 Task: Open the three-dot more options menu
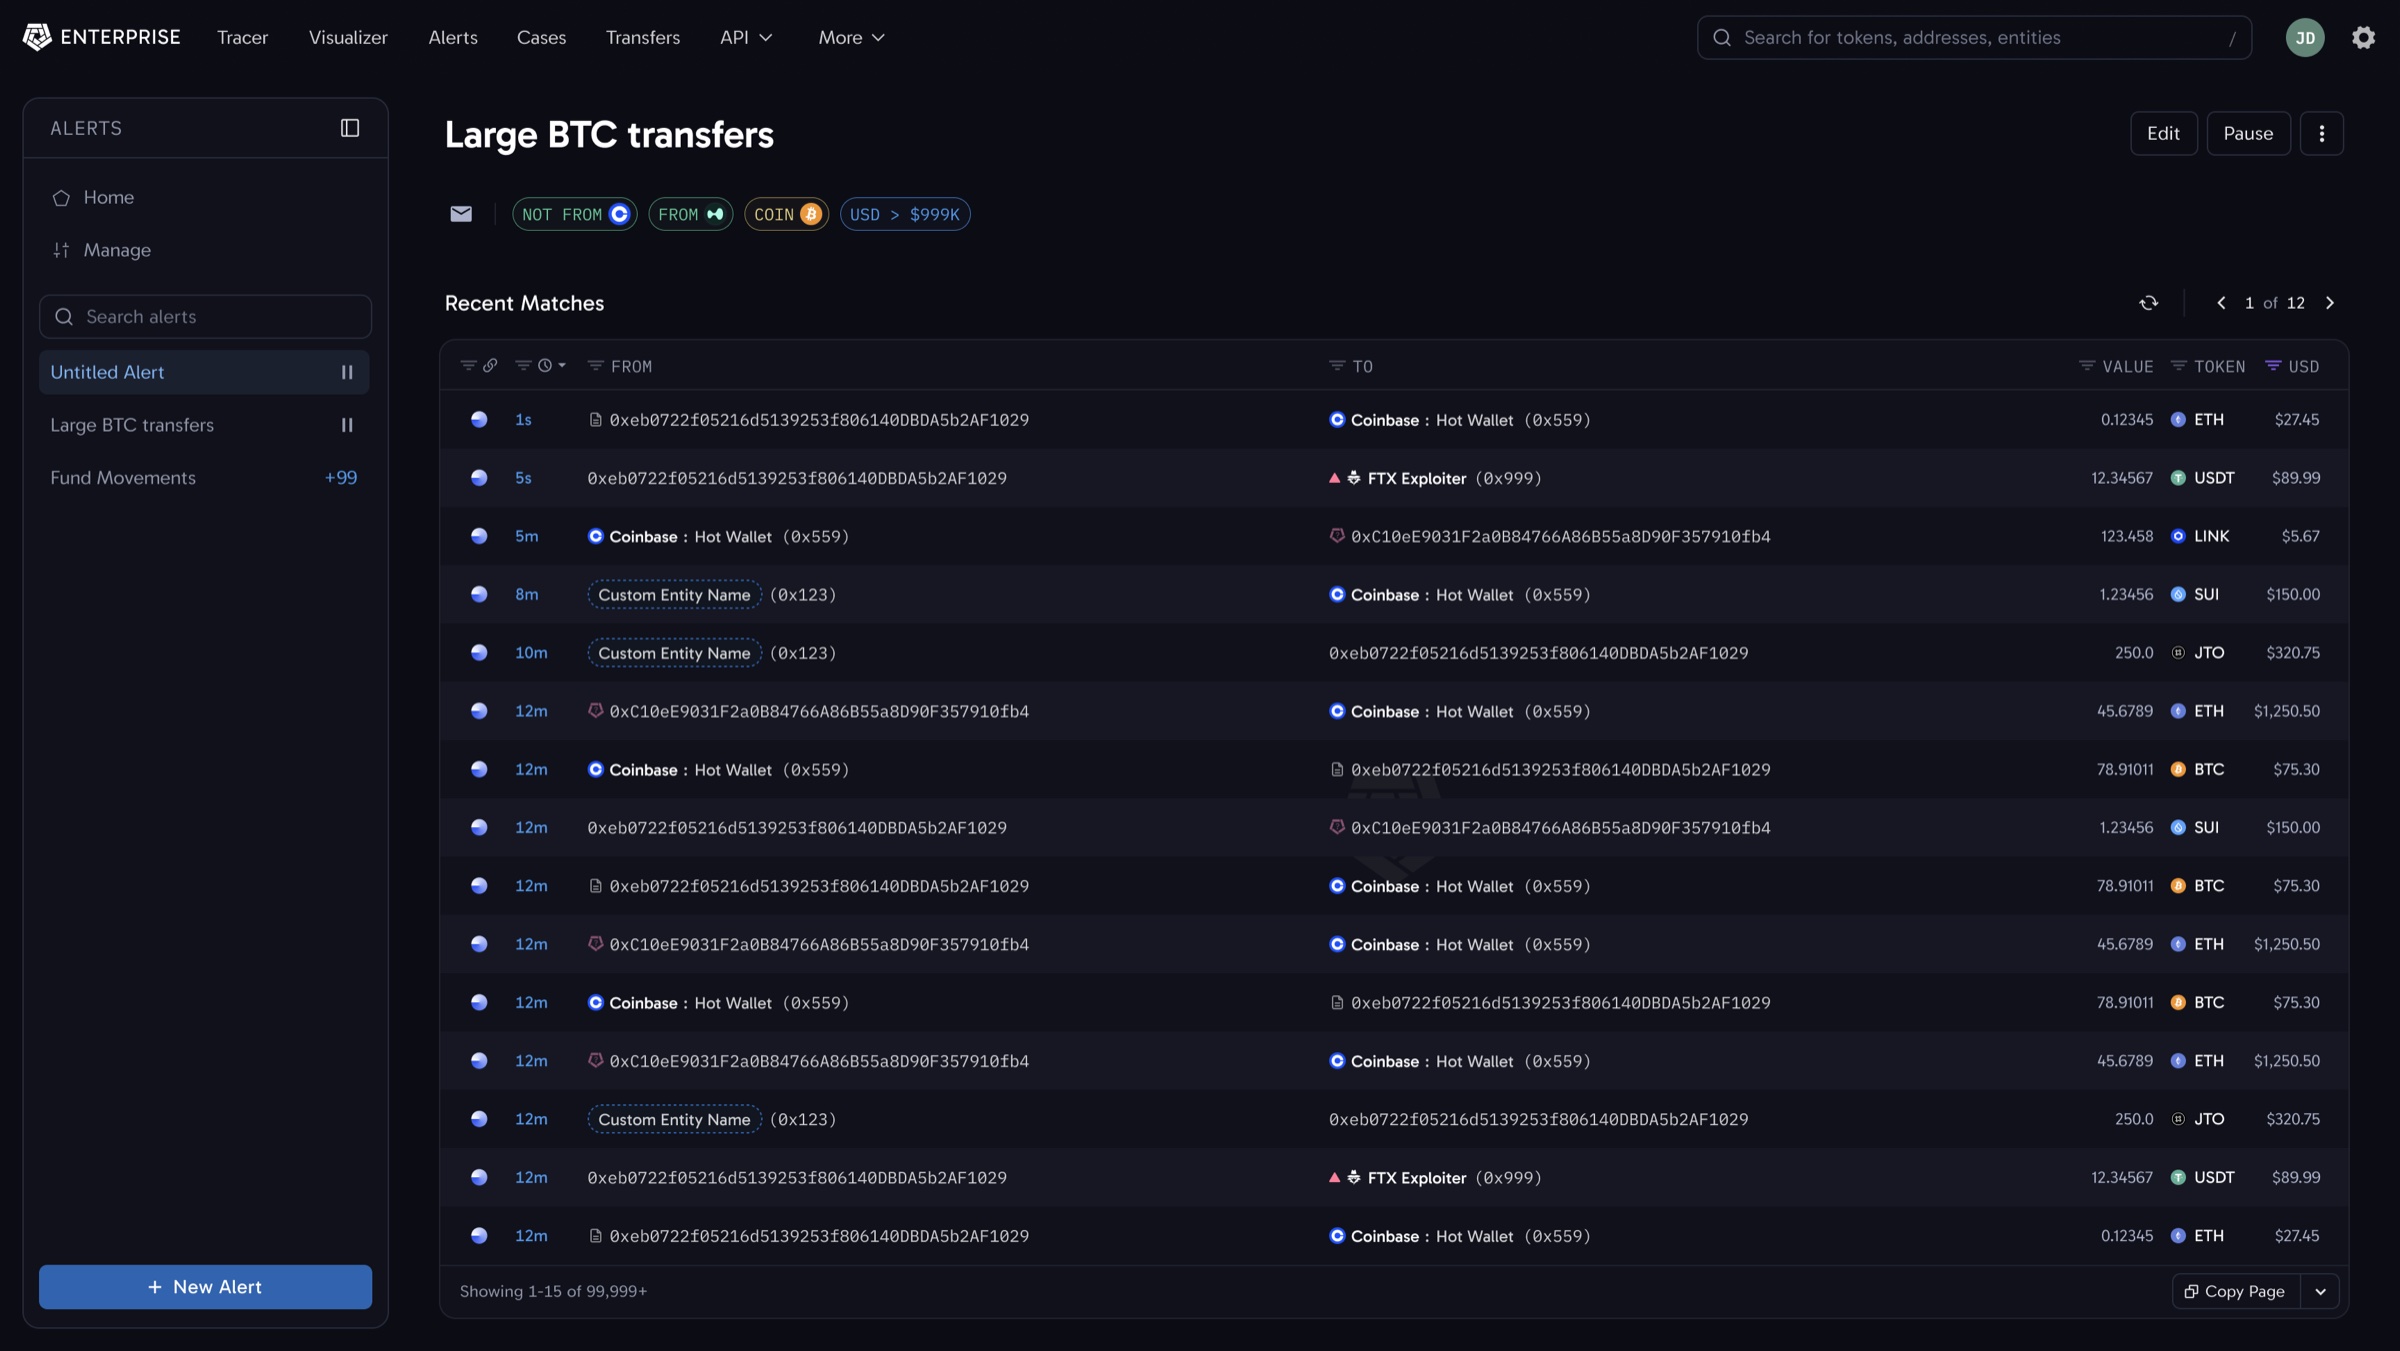pos(2322,133)
